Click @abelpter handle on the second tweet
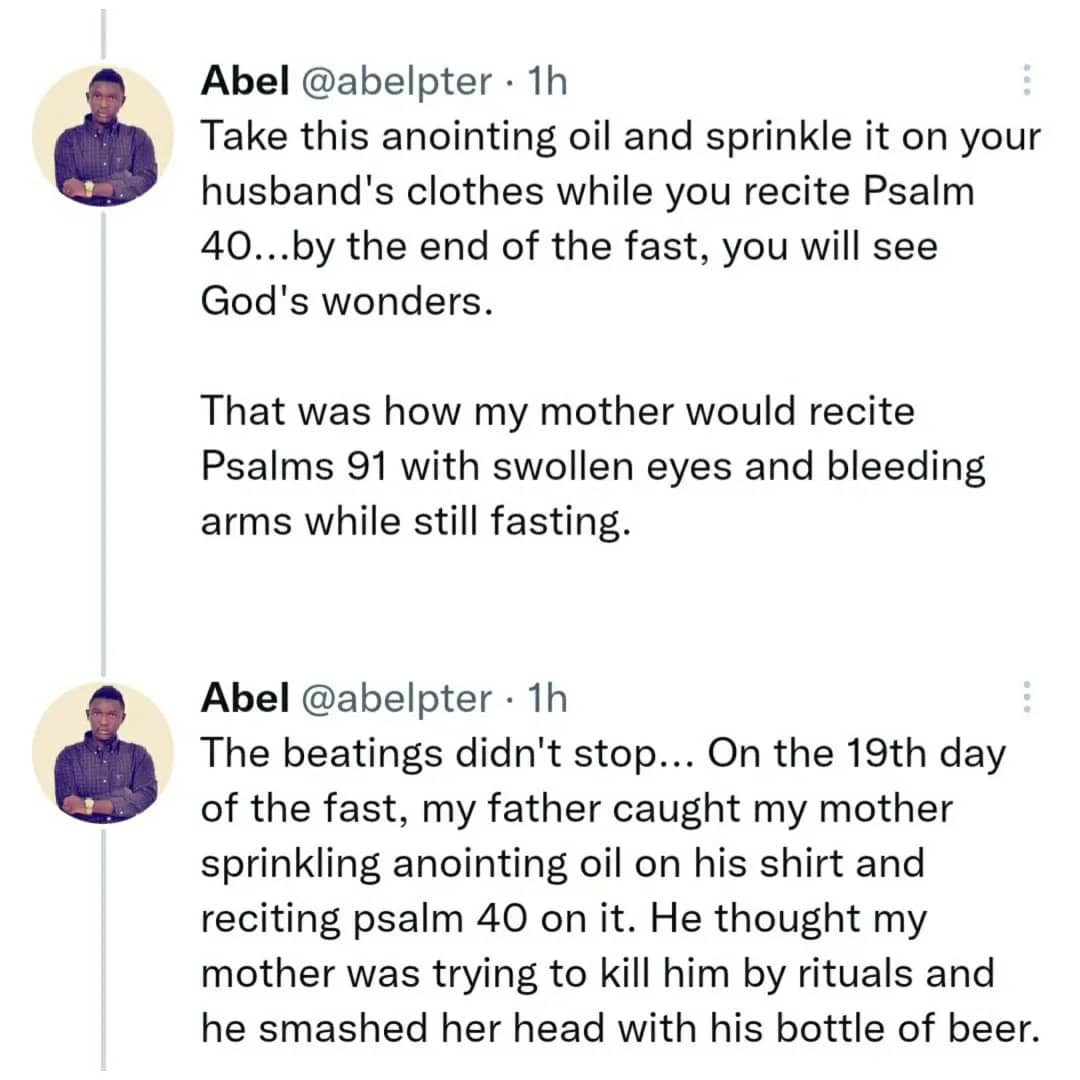Viewport: 1080px width, 1080px height. [x=395, y=698]
